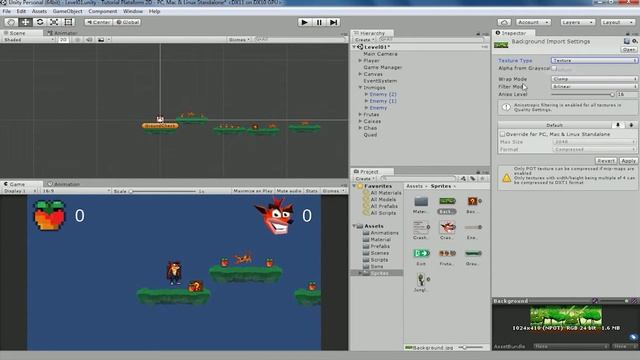The height and width of the screenshot is (360, 640).
Task: Open the Cloud services panel
Action: (x=504, y=22)
